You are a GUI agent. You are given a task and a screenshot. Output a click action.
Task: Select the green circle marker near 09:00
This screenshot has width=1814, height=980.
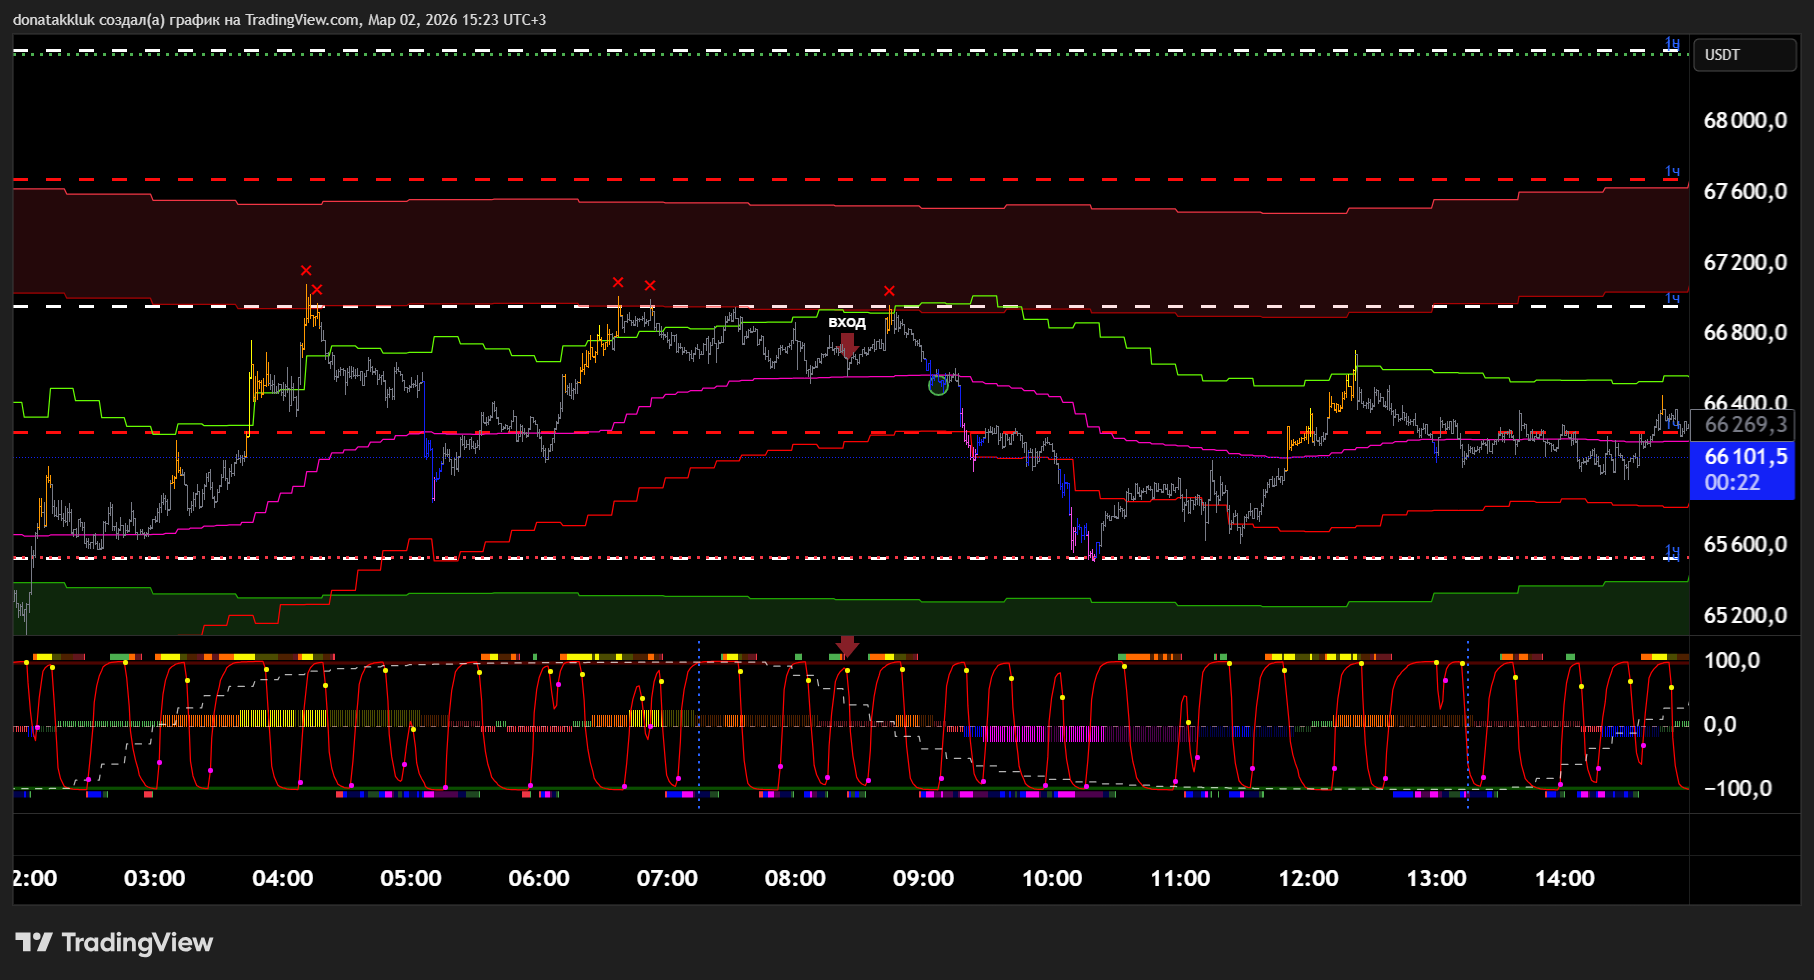pyautogui.click(x=938, y=385)
